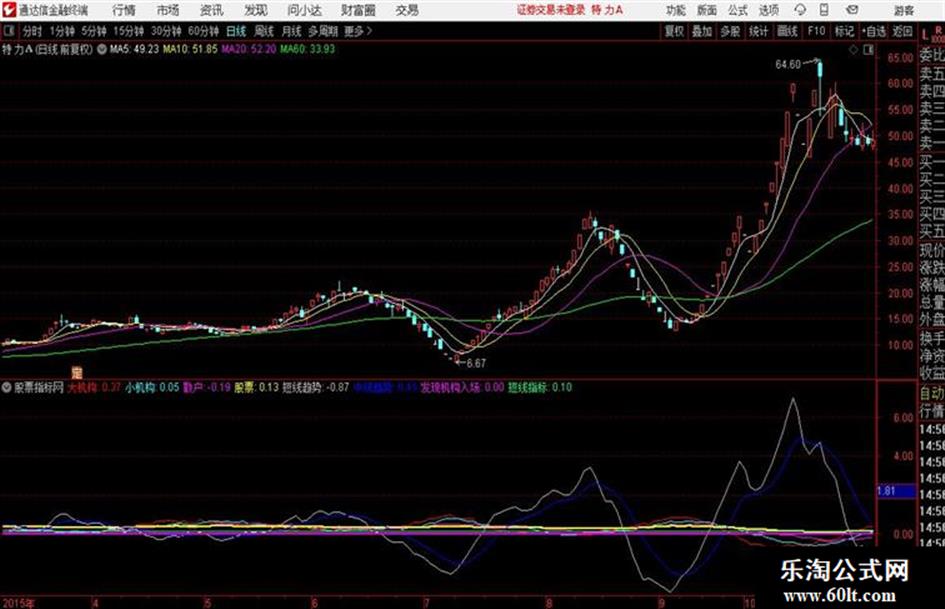This screenshot has height=609, width=945.
Task: Click the blue 1.81 value marker on axis
Action: click(896, 491)
